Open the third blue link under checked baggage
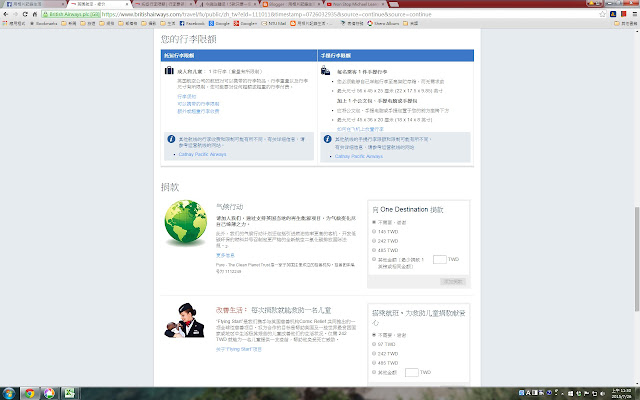The width and height of the screenshot is (640, 400). pyautogui.click(x=198, y=111)
